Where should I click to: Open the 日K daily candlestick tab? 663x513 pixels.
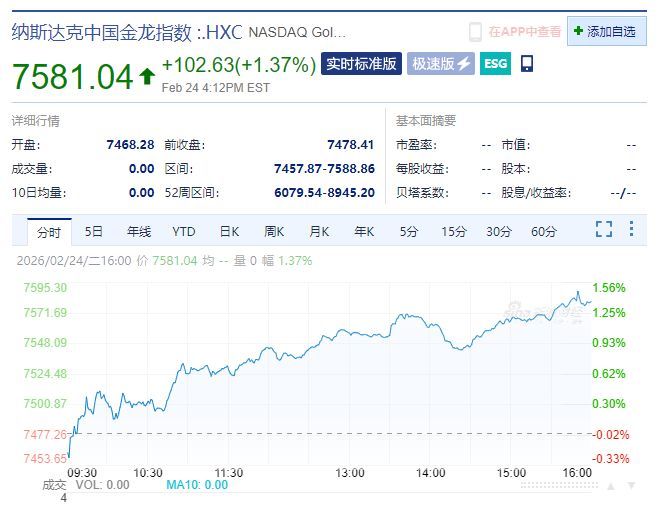229,232
